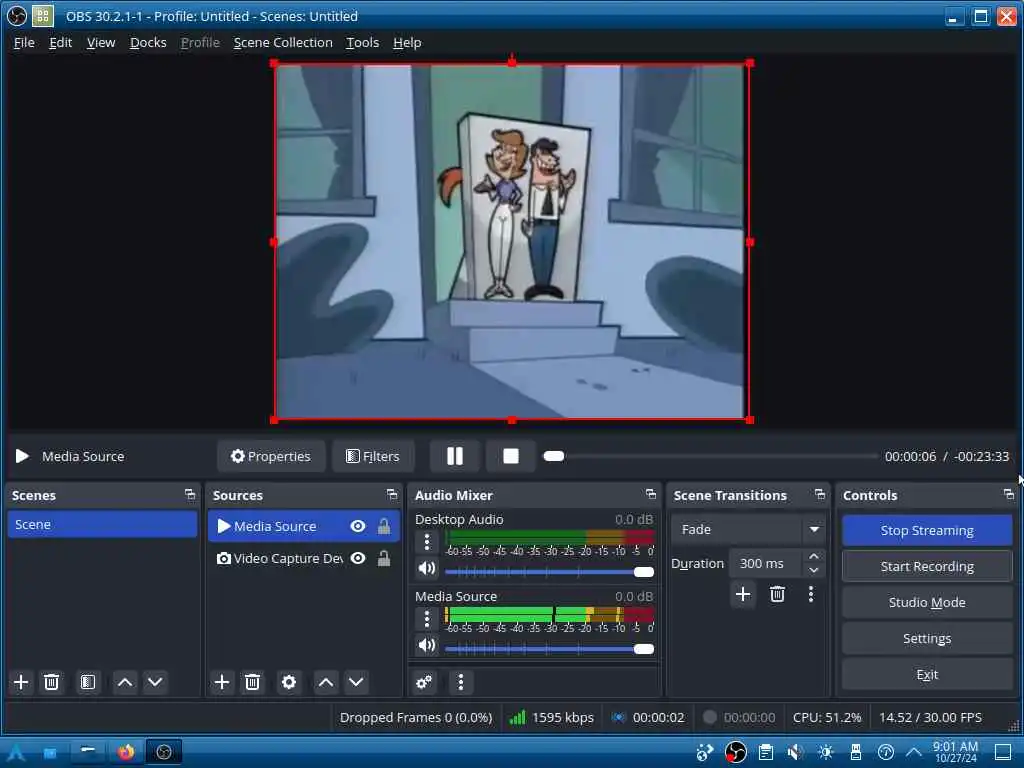The width and height of the screenshot is (1024, 768).
Task: Expand the Fade transition dropdown
Action: [x=814, y=529]
